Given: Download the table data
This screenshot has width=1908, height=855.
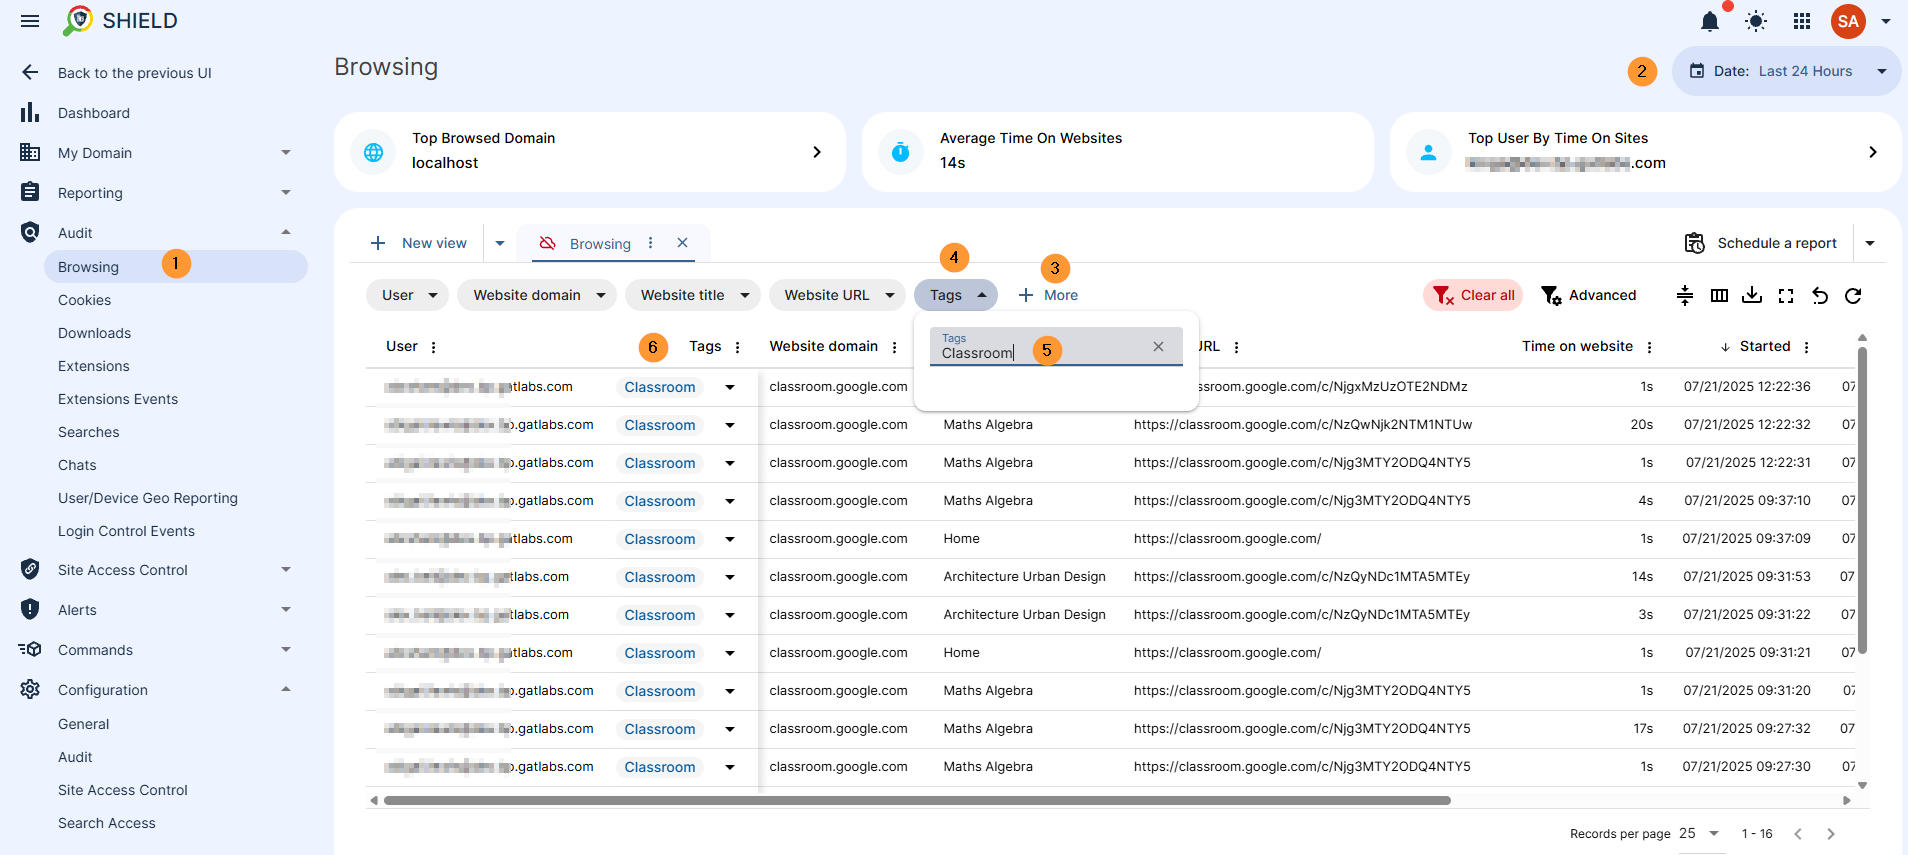Looking at the screenshot, I should click(x=1752, y=295).
